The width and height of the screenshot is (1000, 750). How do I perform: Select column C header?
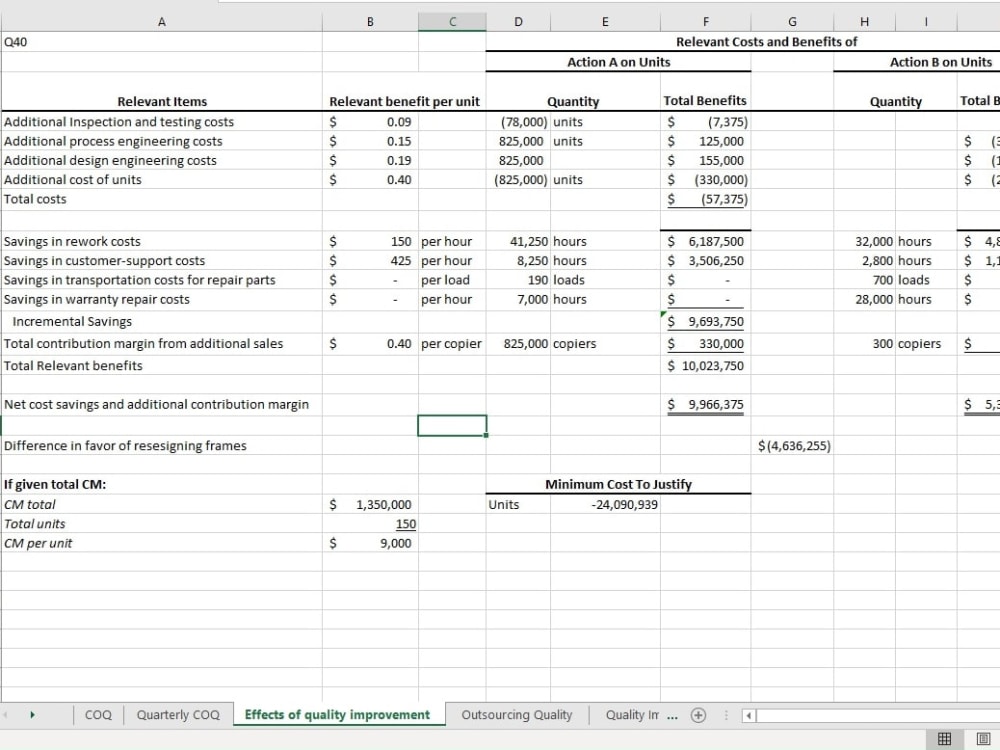coord(452,22)
